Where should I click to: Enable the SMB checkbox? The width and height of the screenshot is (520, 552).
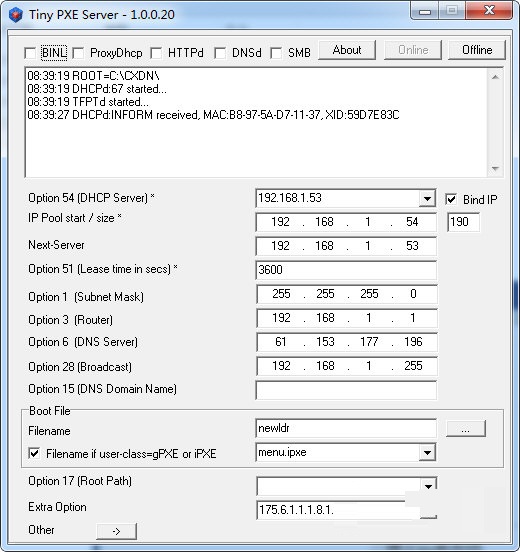pos(276,54)
